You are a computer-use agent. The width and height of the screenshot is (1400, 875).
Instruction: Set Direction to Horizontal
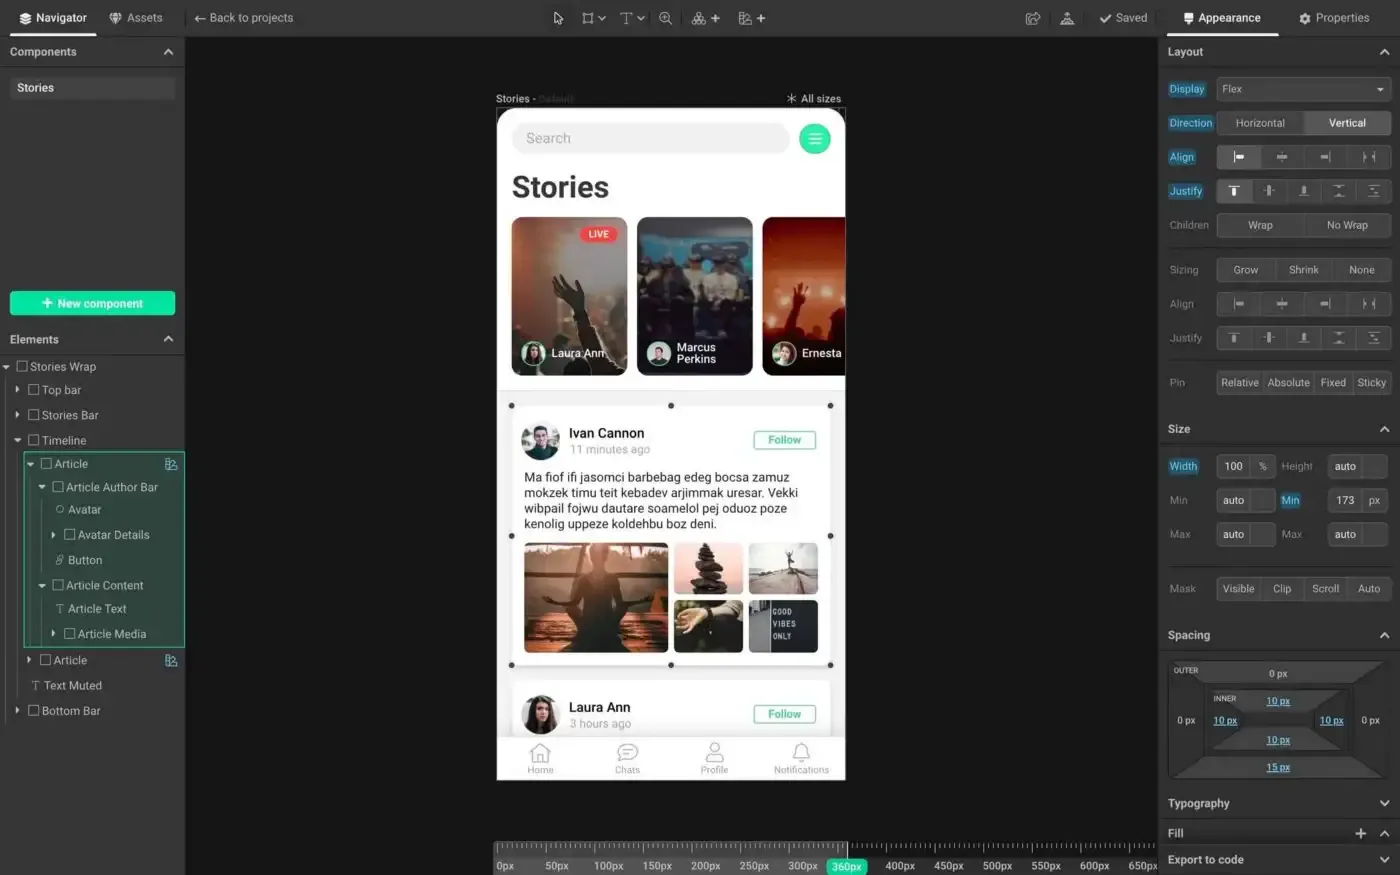click(1260, 123)
